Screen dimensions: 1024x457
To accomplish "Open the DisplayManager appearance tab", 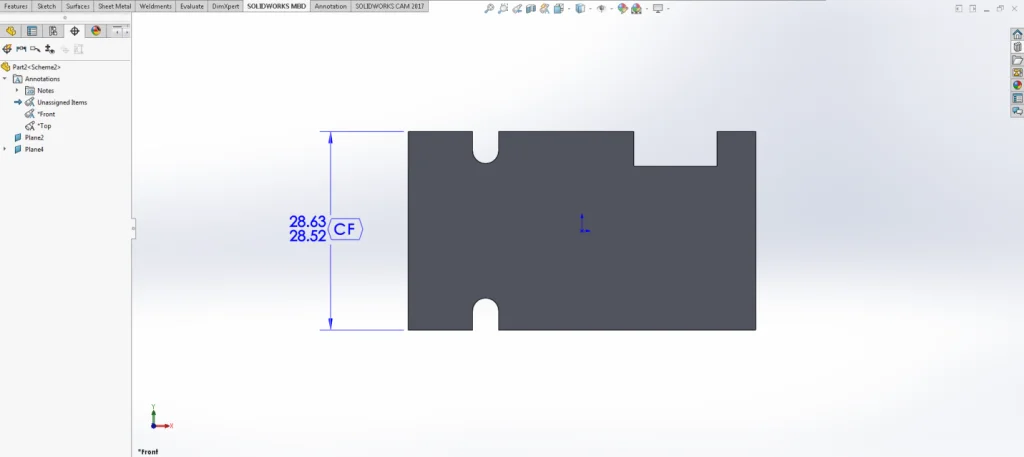I will [x=96, y=31].
